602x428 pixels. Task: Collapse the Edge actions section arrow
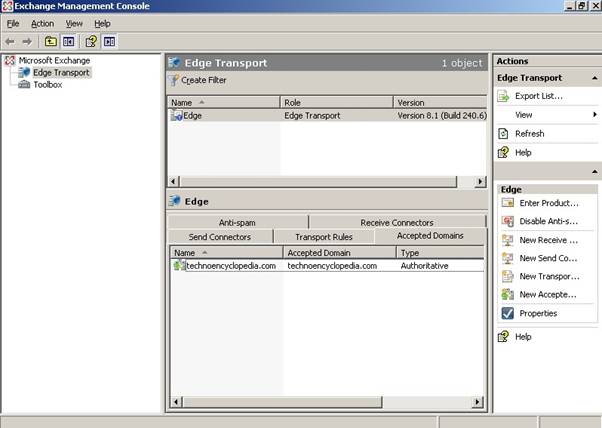pos(595,172)
